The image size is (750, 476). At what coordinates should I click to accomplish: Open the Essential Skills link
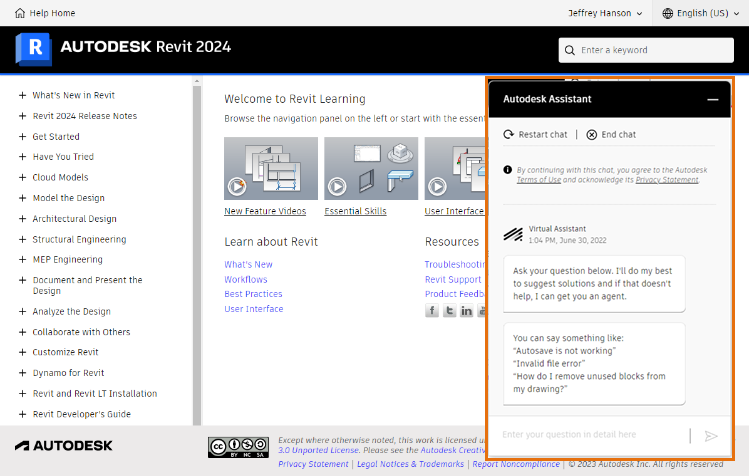coord(355,211)
